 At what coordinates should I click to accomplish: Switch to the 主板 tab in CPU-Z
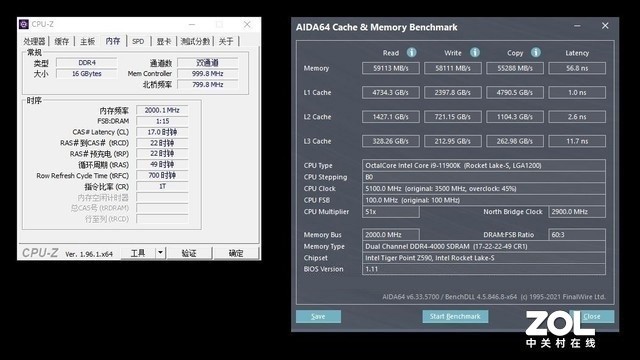[87, 41]
